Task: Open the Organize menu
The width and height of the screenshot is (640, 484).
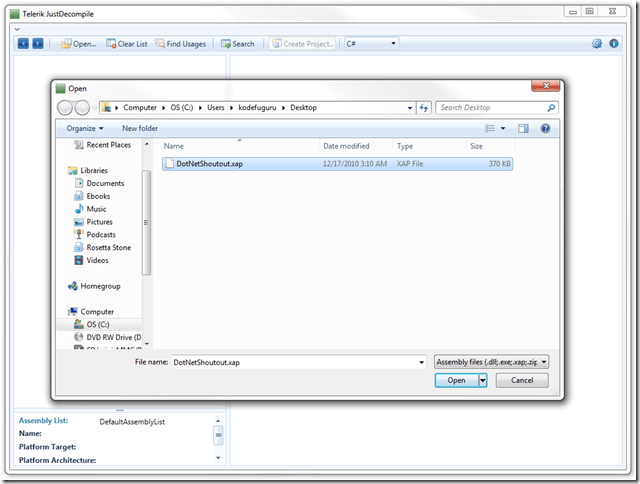Action: [x=85, y=128]
